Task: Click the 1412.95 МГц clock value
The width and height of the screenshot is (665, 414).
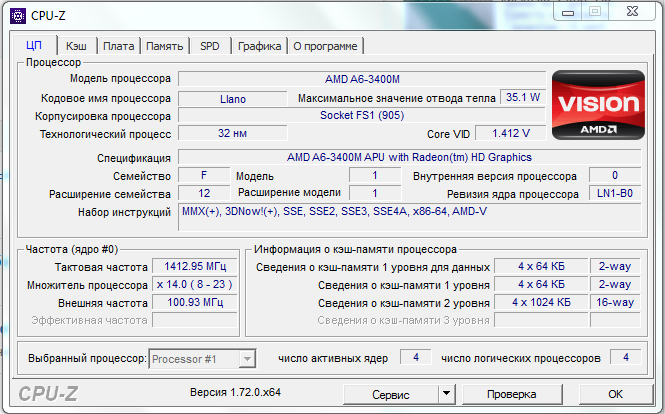Action: (x=195, y=266)
